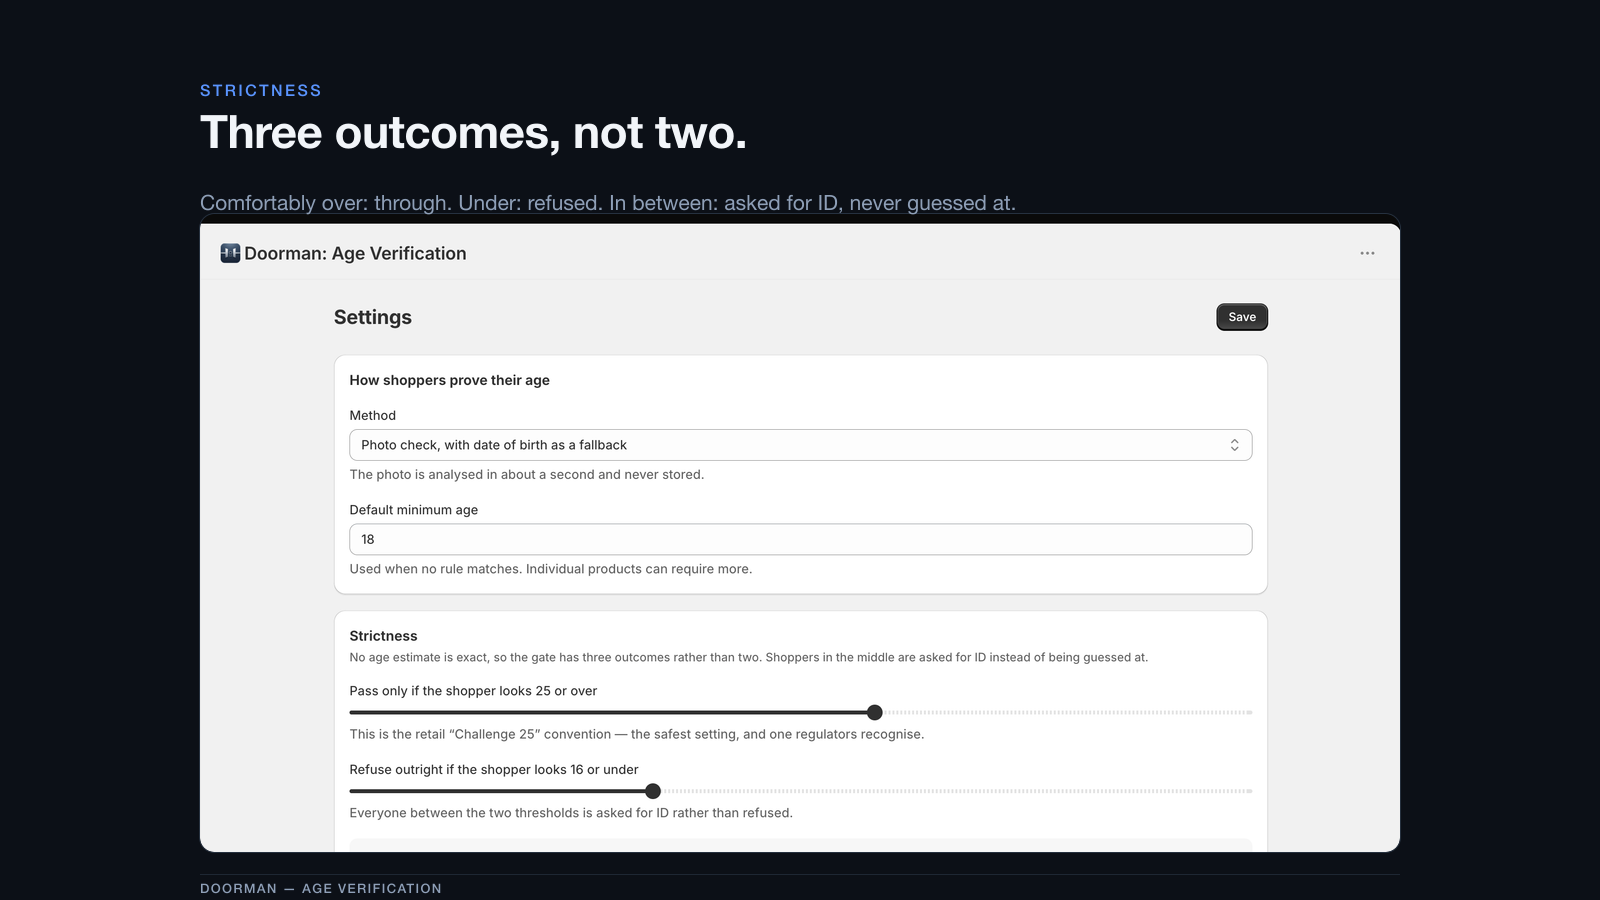Click the Method select chevron arrows
Screen dimensions: 1600x900
click(x=1234, y=445)
